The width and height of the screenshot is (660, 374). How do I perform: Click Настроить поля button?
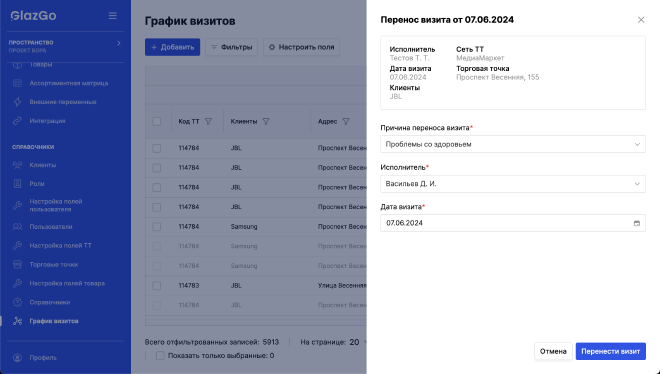301,47
